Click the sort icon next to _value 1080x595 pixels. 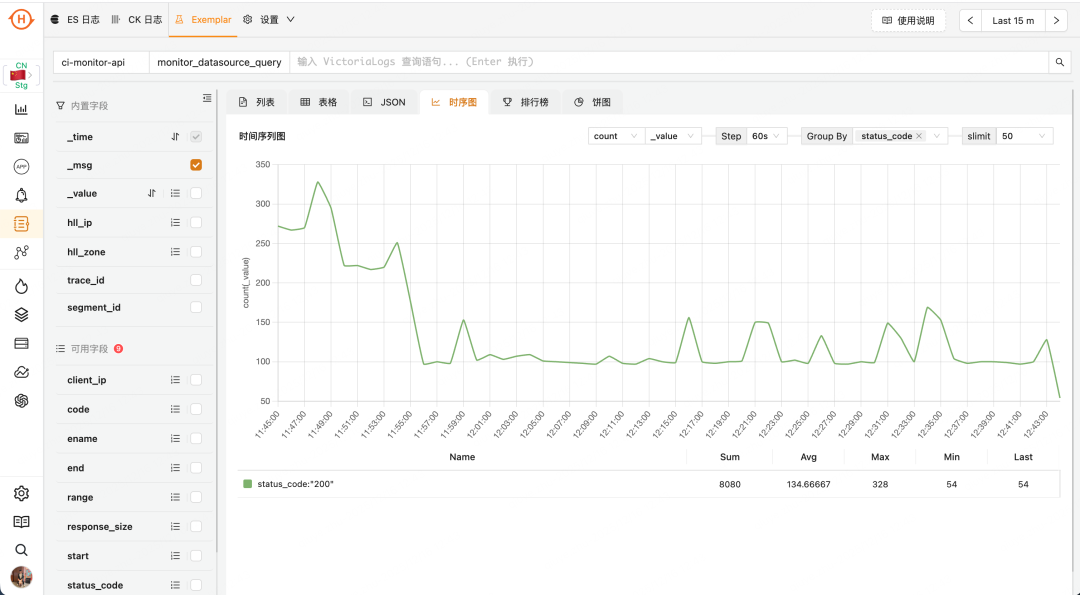click(x=152, y=194)
